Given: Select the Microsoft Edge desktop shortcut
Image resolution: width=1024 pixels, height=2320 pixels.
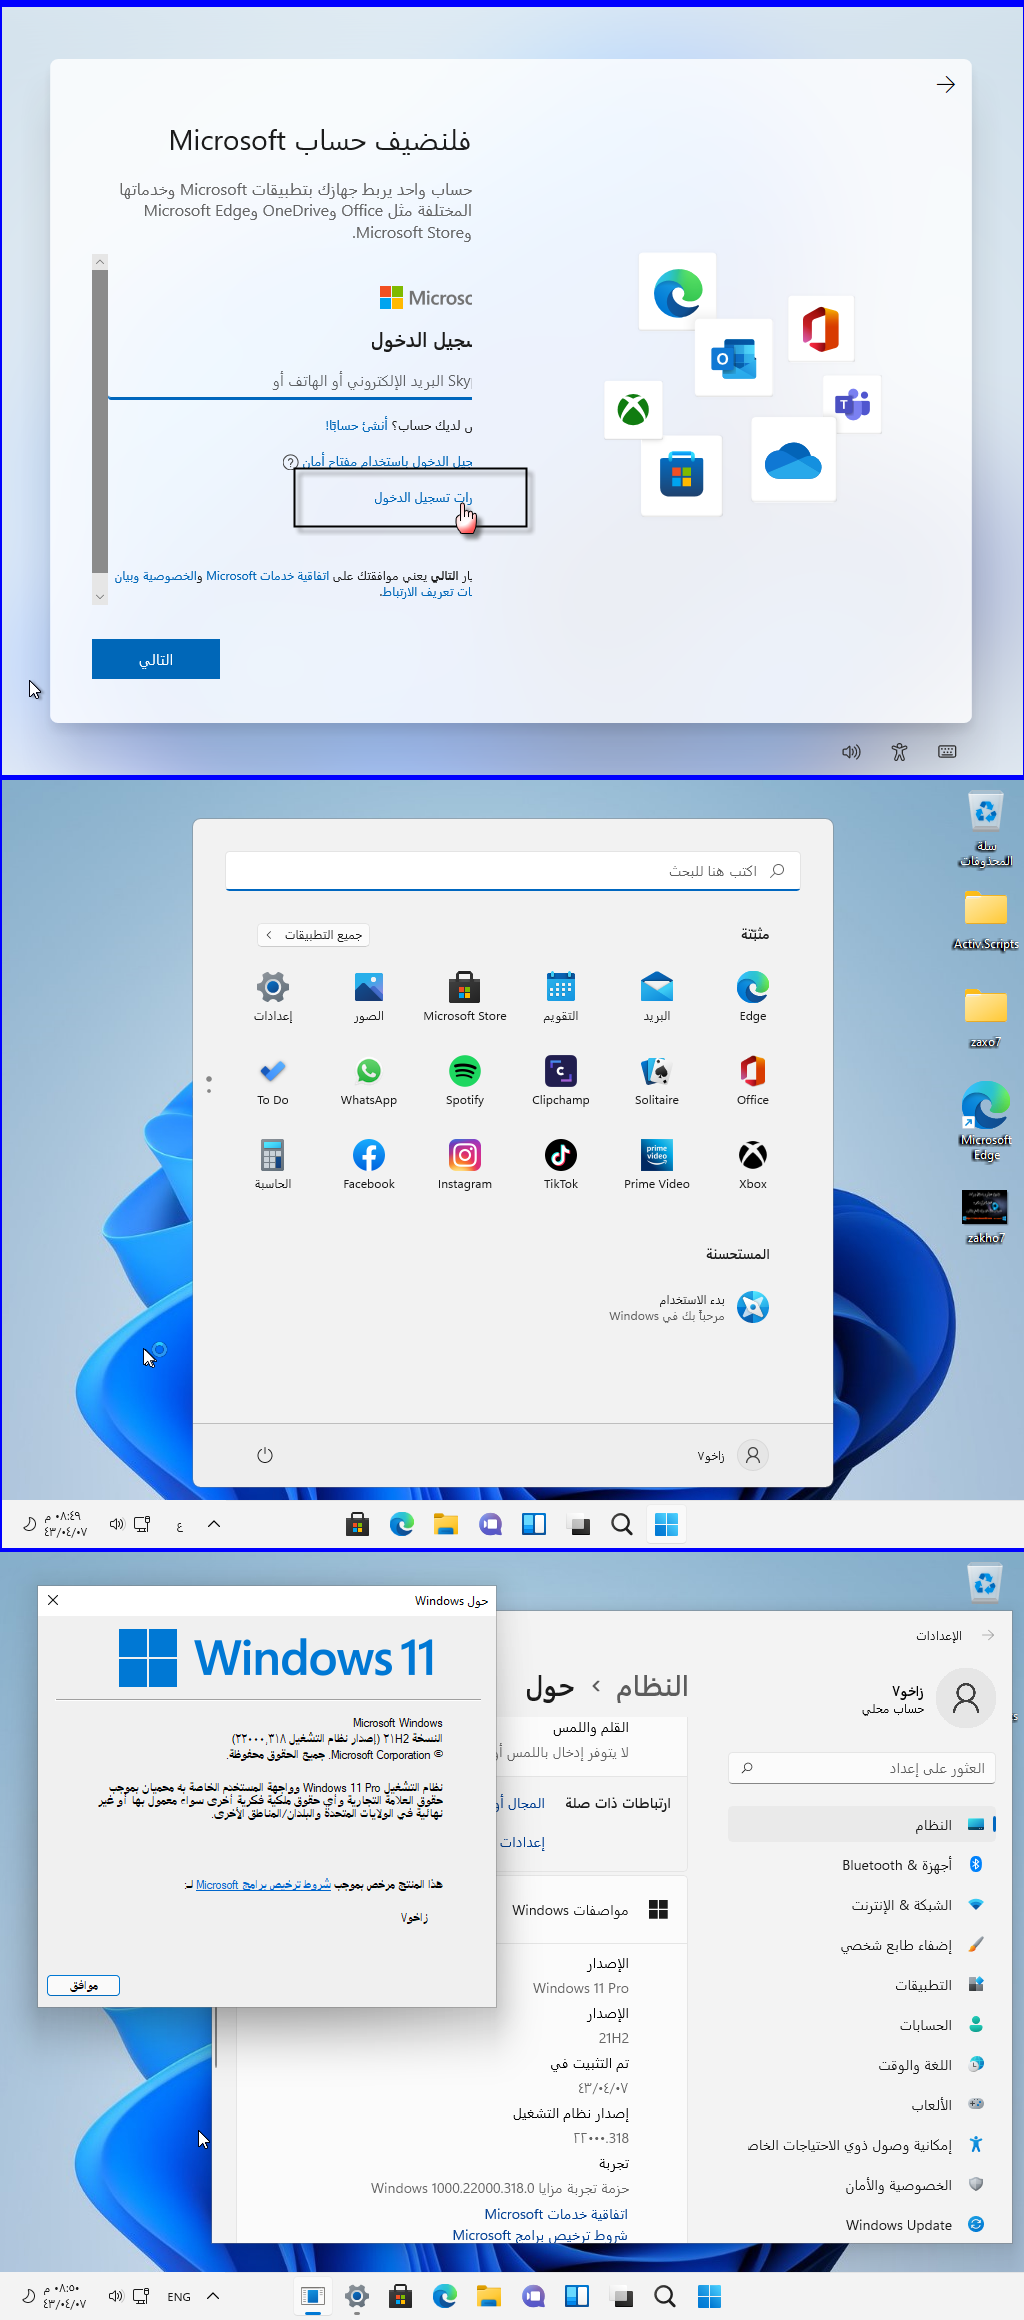Looking at the screenshot, I should 986,1120.
